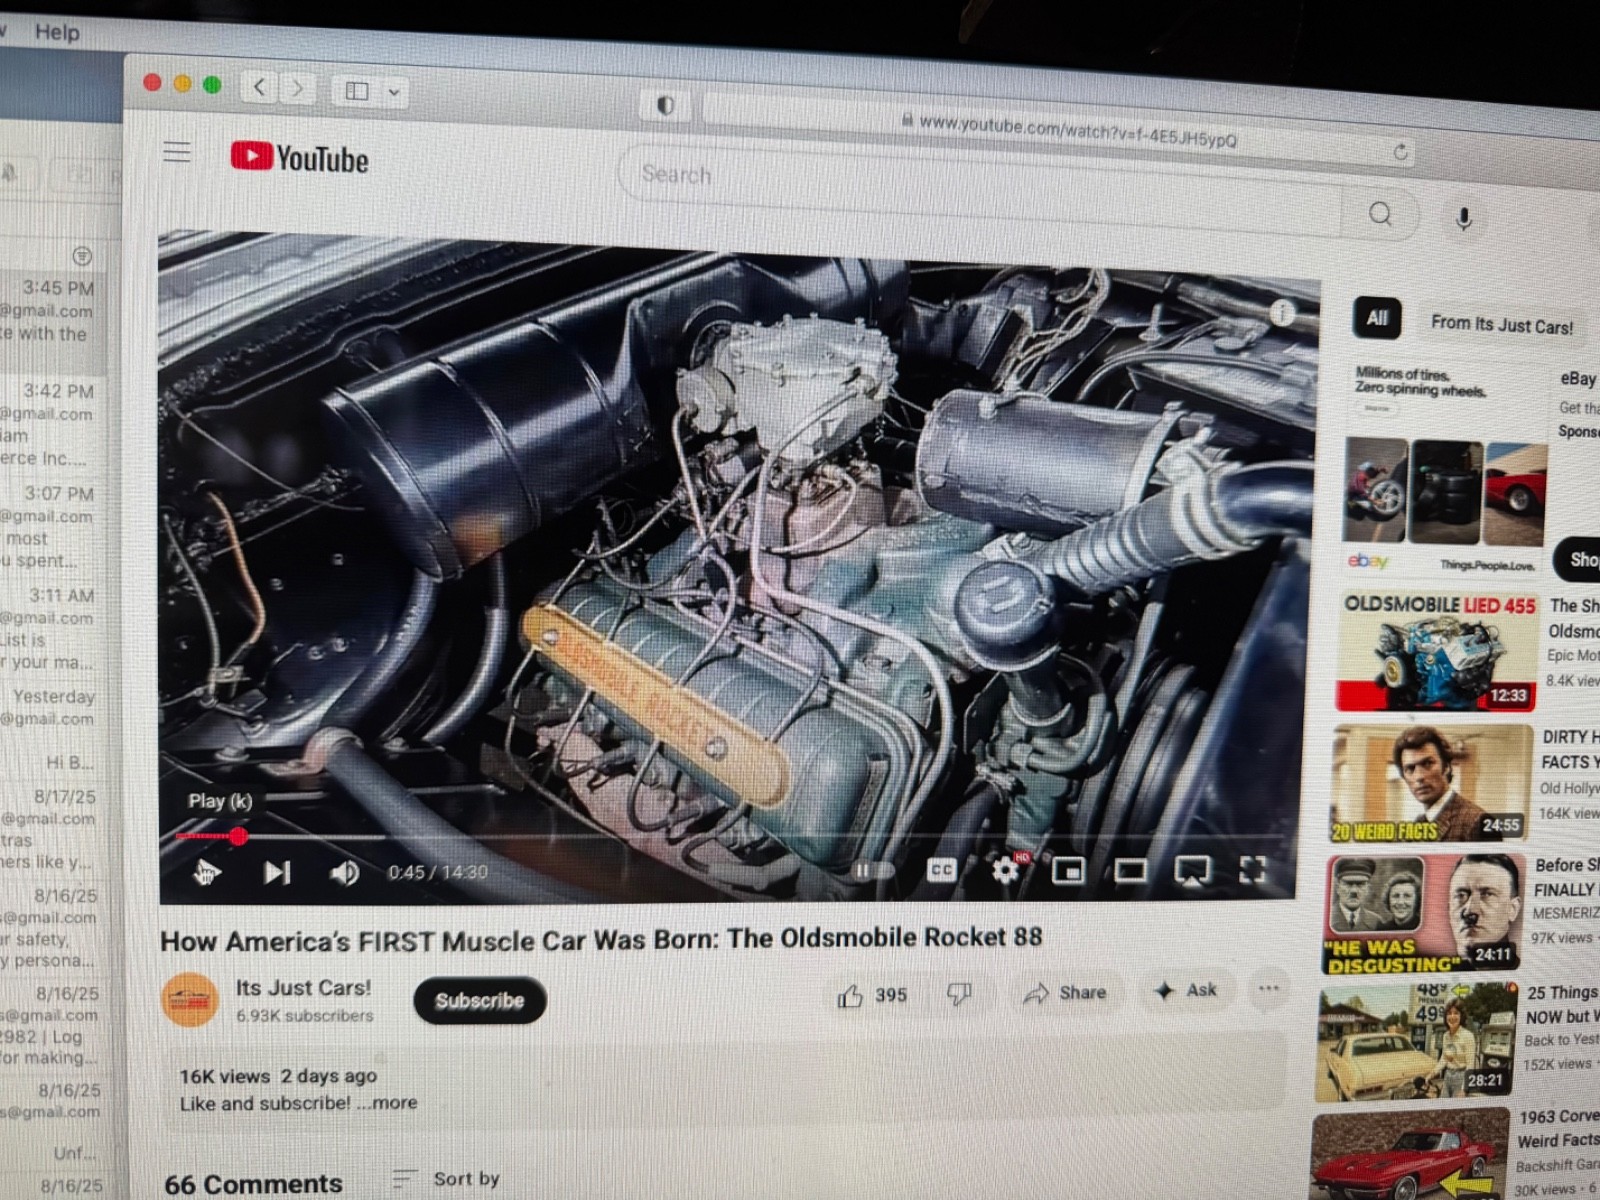
Task: Click the Safari address bar URL
Action: 1078,131
